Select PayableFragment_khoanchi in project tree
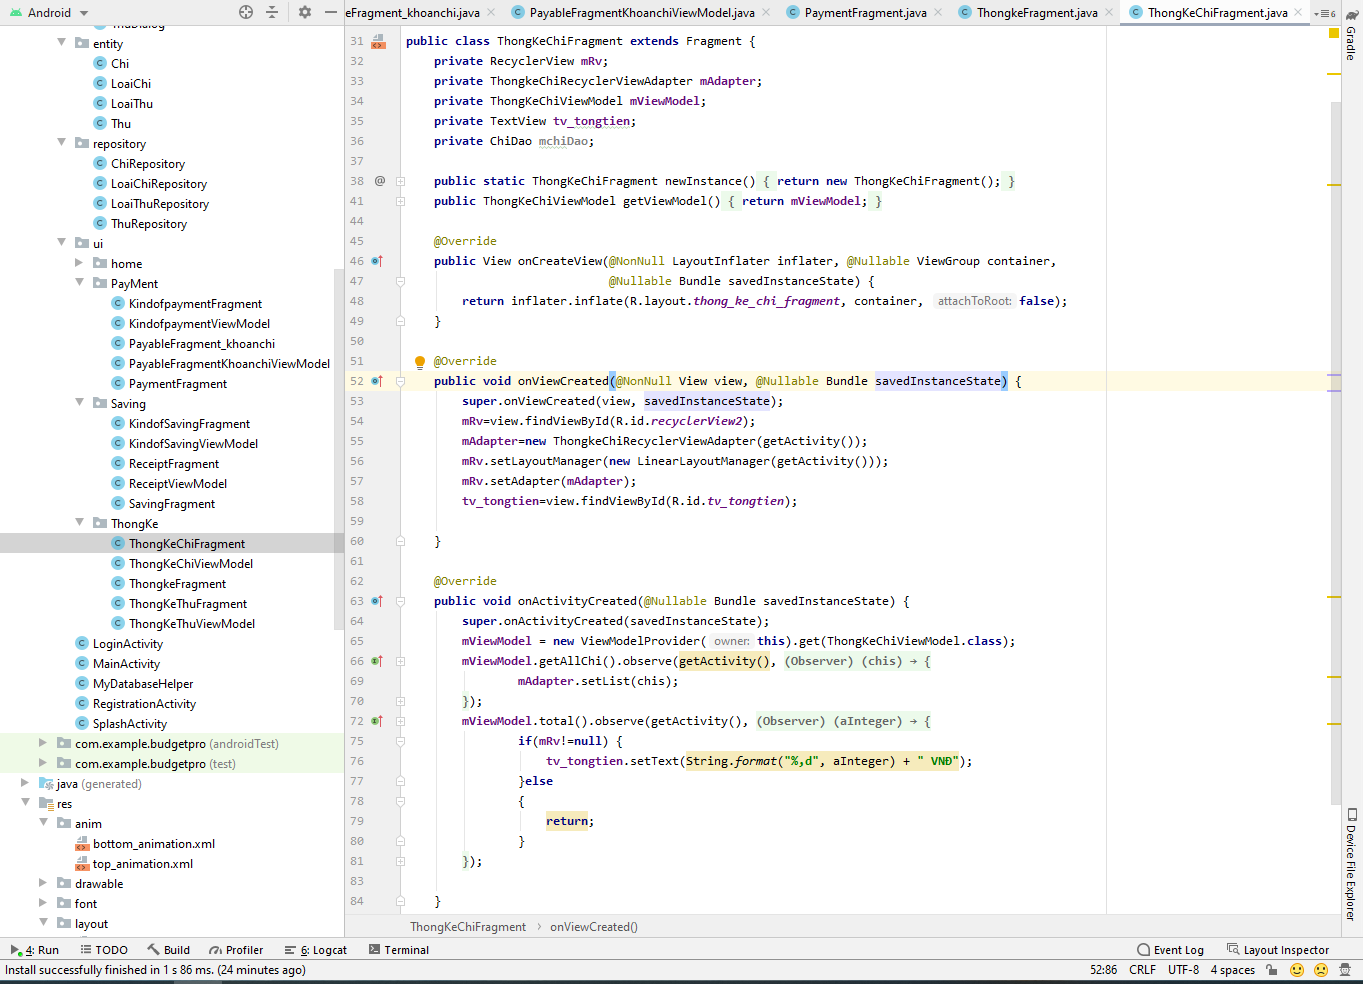The width and height of the screenshot is (1363, 984). [201, 343]
